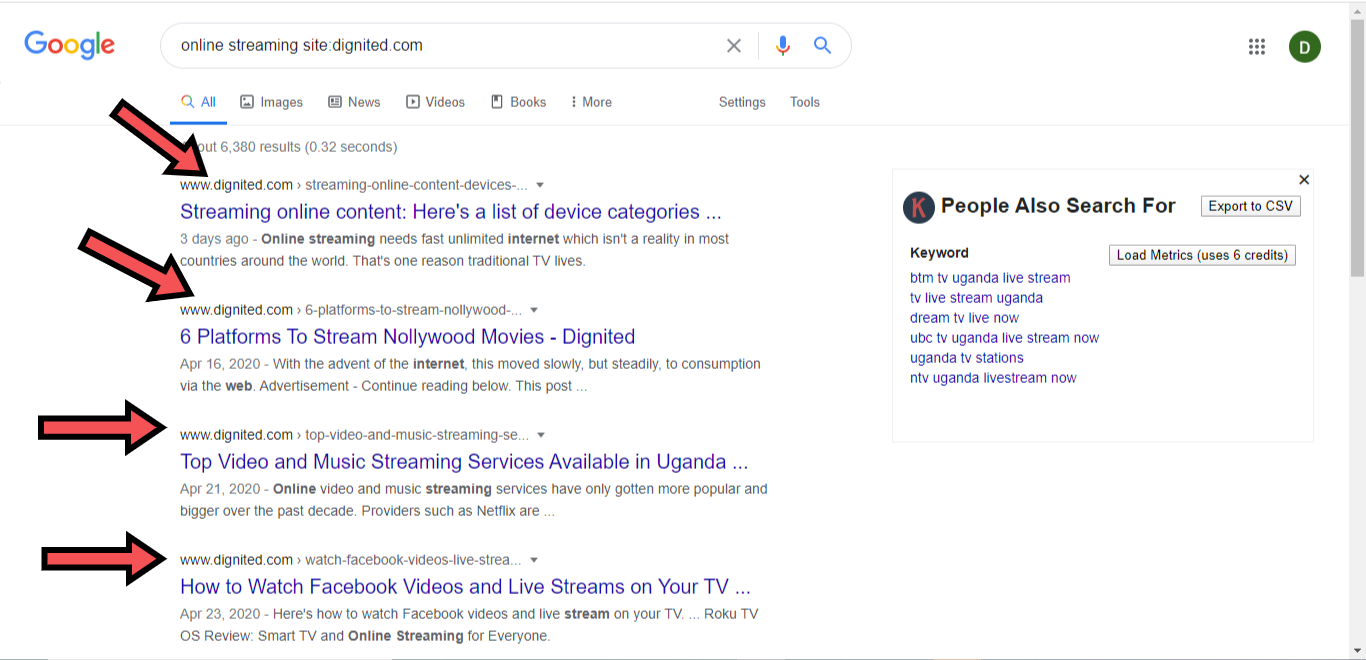This screenshot has width=1366, height=660.
Task: Expand options arrow for 6-platforms-to-stream-nollywood result
Action: coord(534,310)
